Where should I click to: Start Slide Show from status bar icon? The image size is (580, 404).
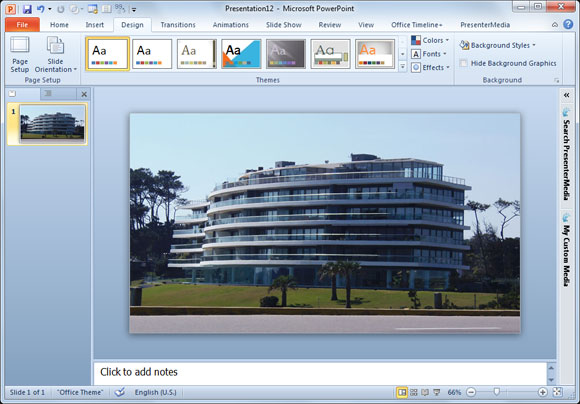tap(437, 392)
